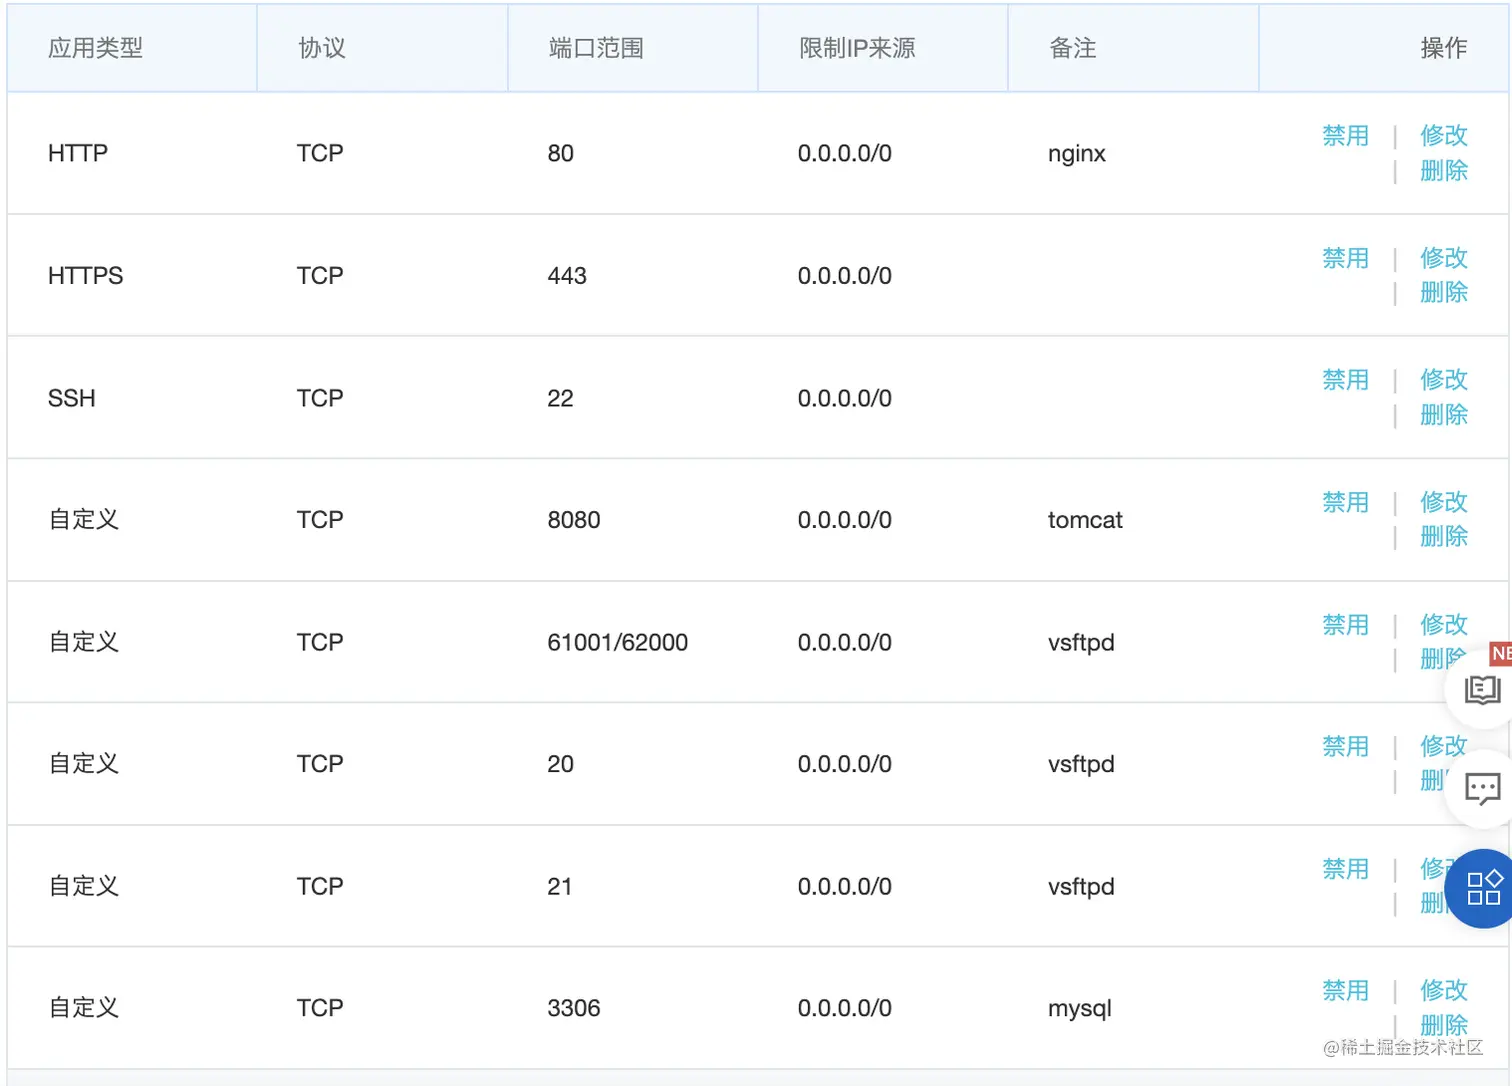The height and width of the screenshot is (1086, 1512).
Task: Click the blue quick apps launcher icon
Action: coord(1483,888)
